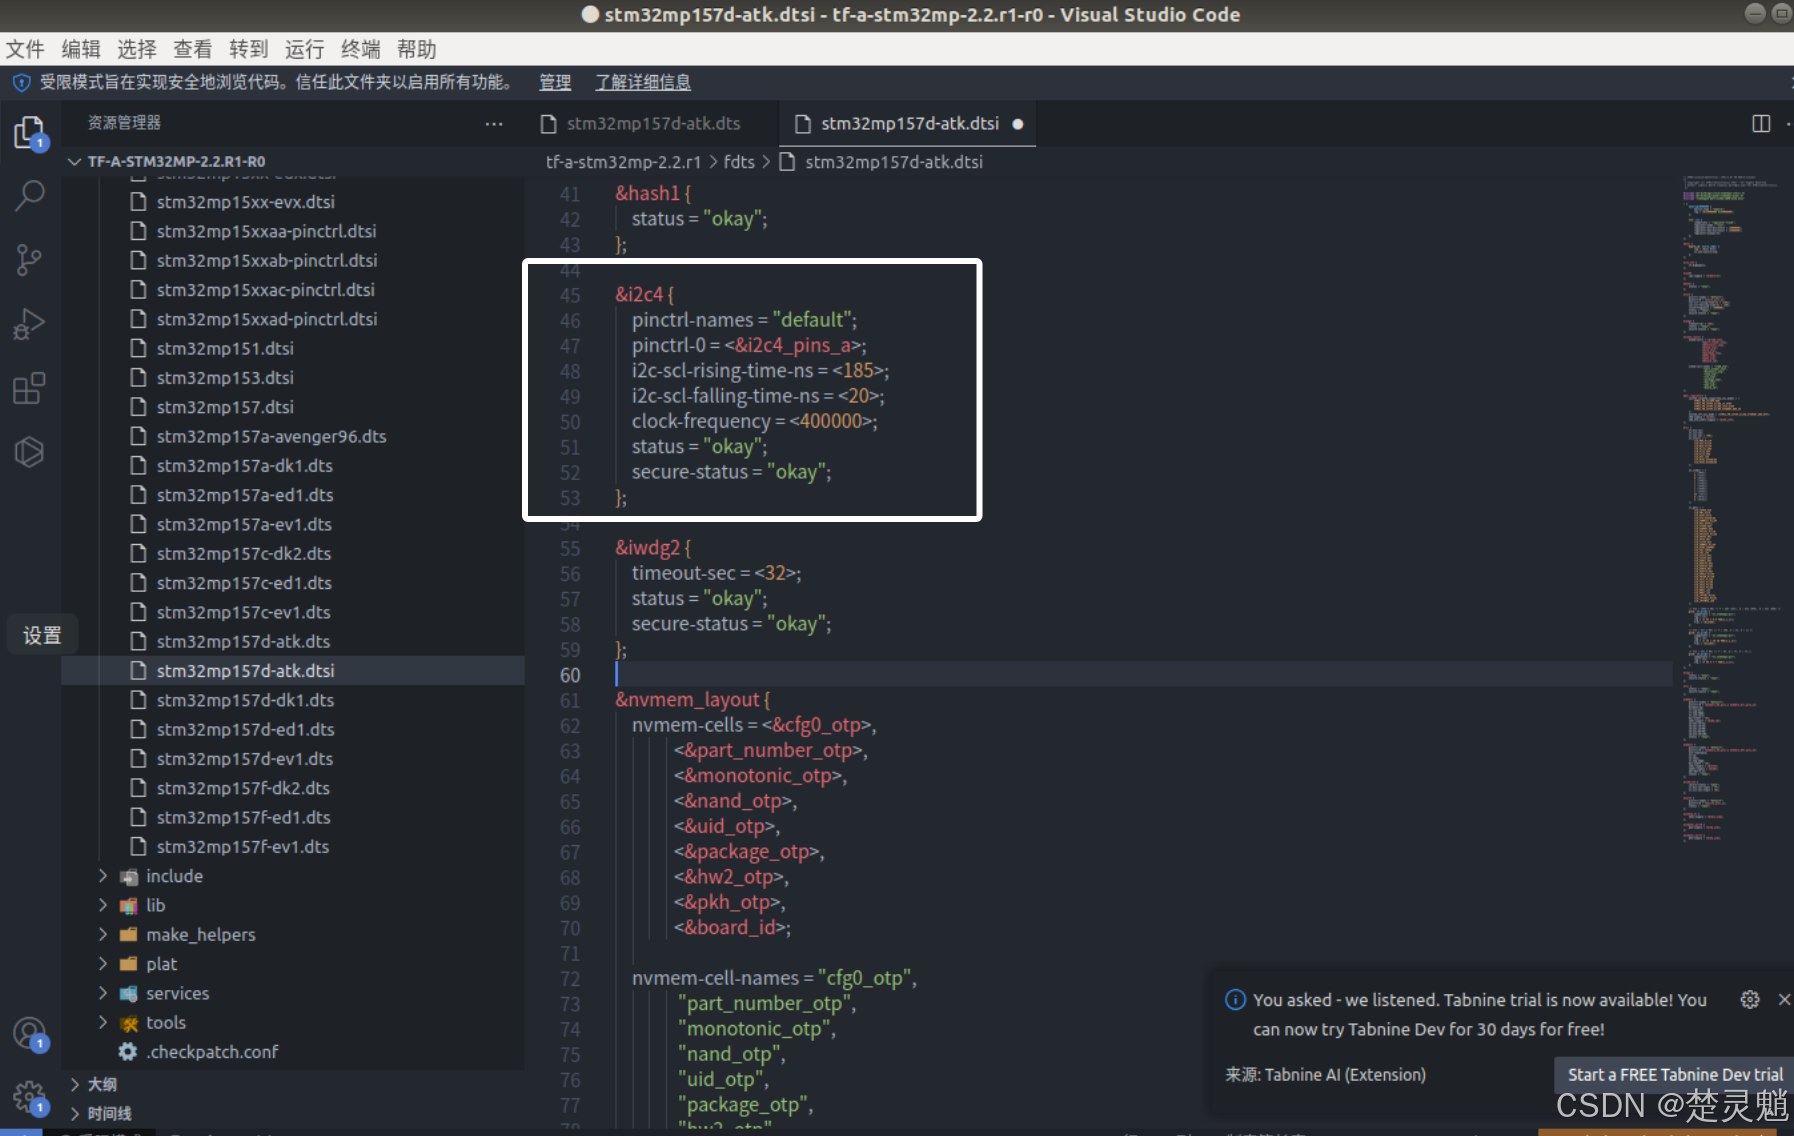Click tf-a-stm32mp-2.2.r1 breadcrumb segment
This screenshot has width=1794, height=1136.
coord(623,162)
